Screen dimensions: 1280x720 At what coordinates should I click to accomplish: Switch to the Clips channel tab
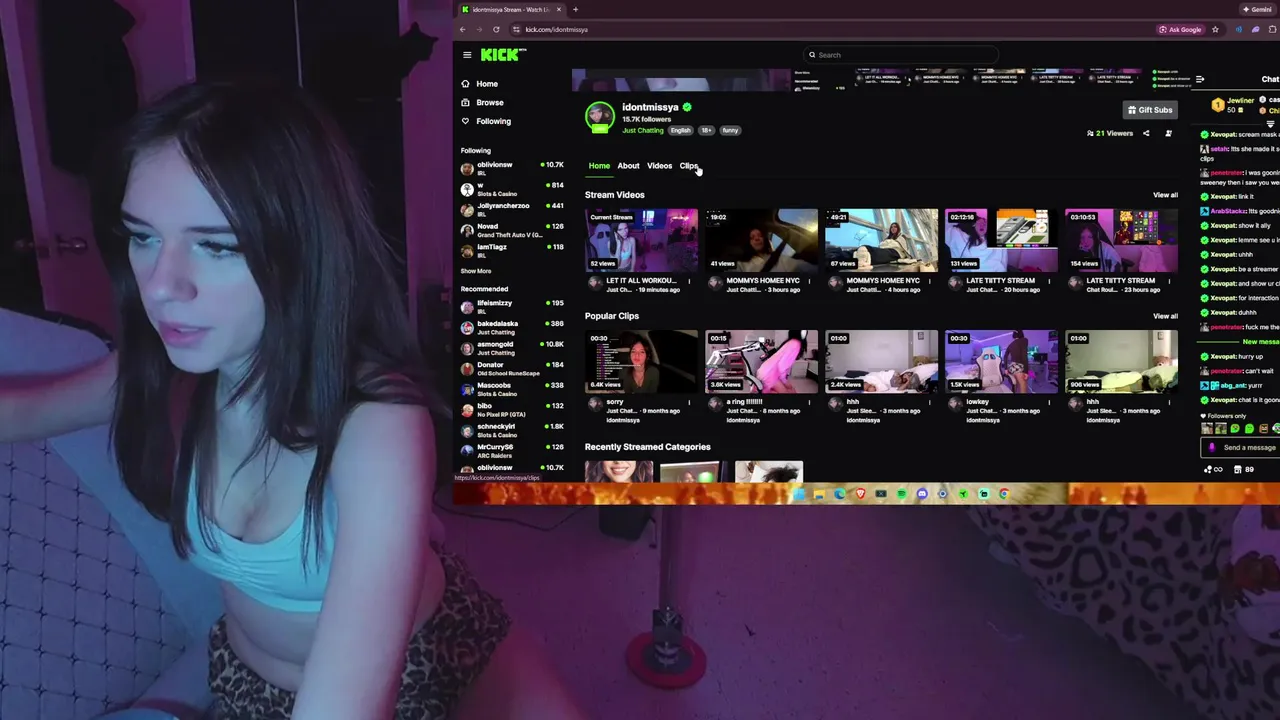(x=688, y=166)
